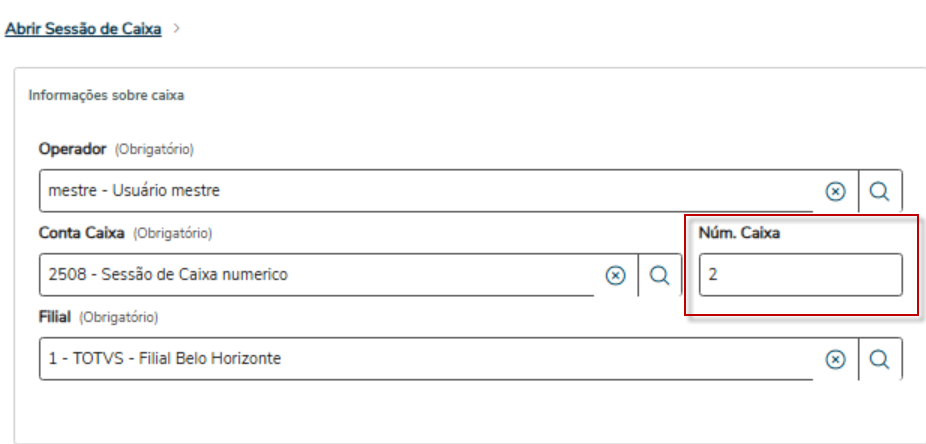Search for a Conta Caixa account
This screenshot has height=444, width=926.
pyautogui.click(x=660, y=275)
